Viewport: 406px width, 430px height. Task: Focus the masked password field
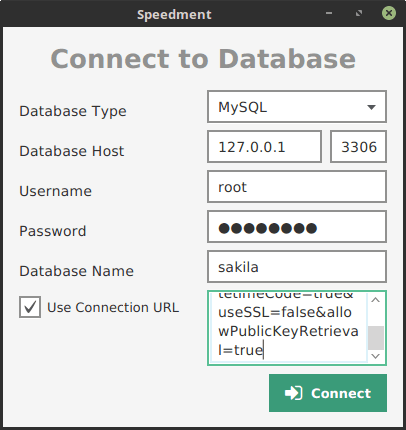[297, 227]
